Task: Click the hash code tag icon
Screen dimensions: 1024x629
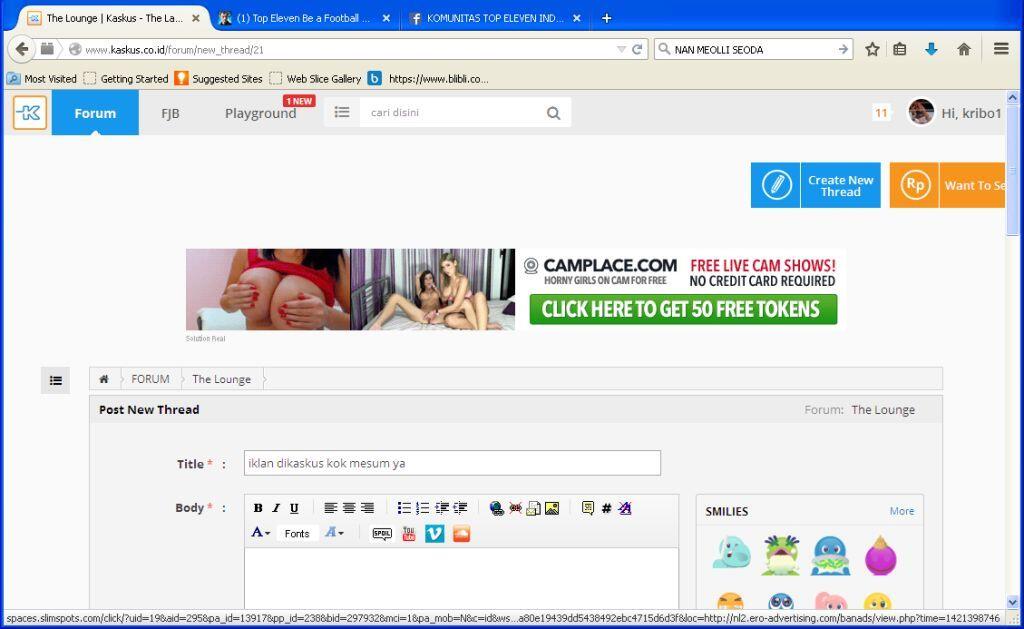Action: pos(606,508)
